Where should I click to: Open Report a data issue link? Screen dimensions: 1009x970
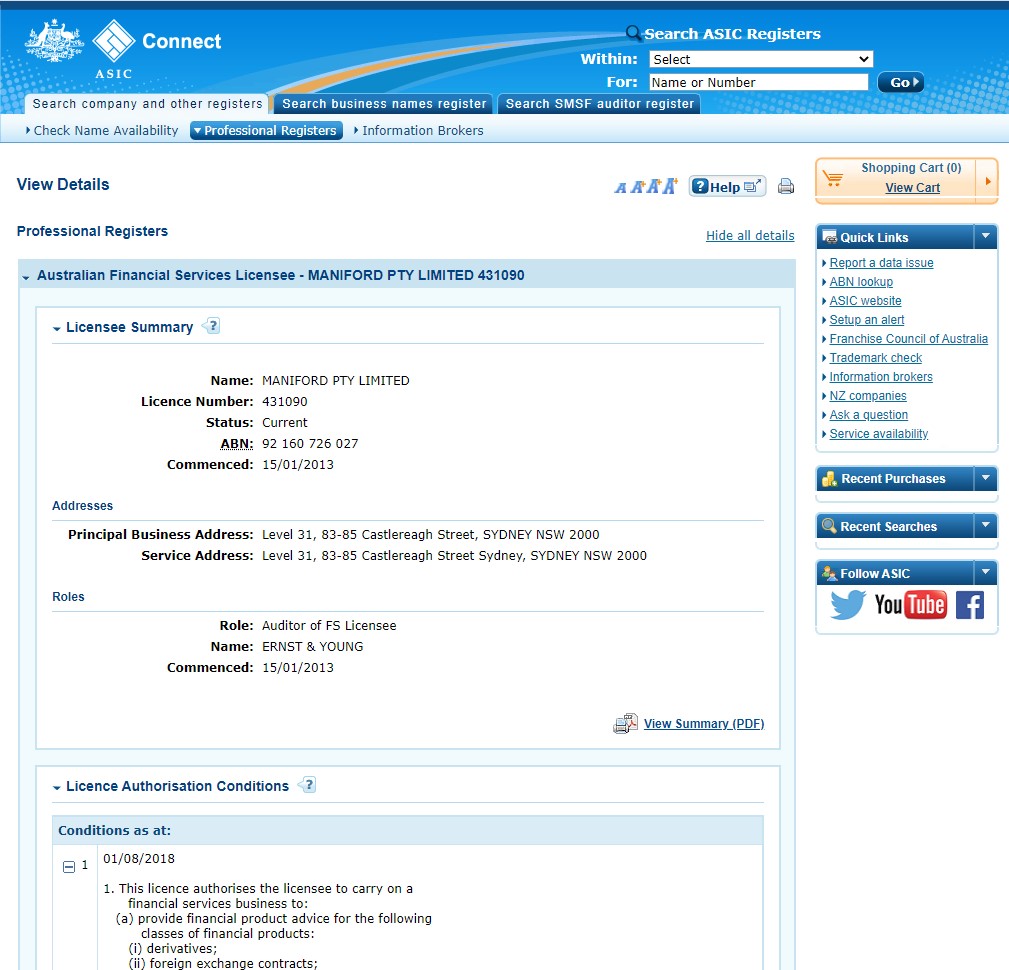[881, 263]
